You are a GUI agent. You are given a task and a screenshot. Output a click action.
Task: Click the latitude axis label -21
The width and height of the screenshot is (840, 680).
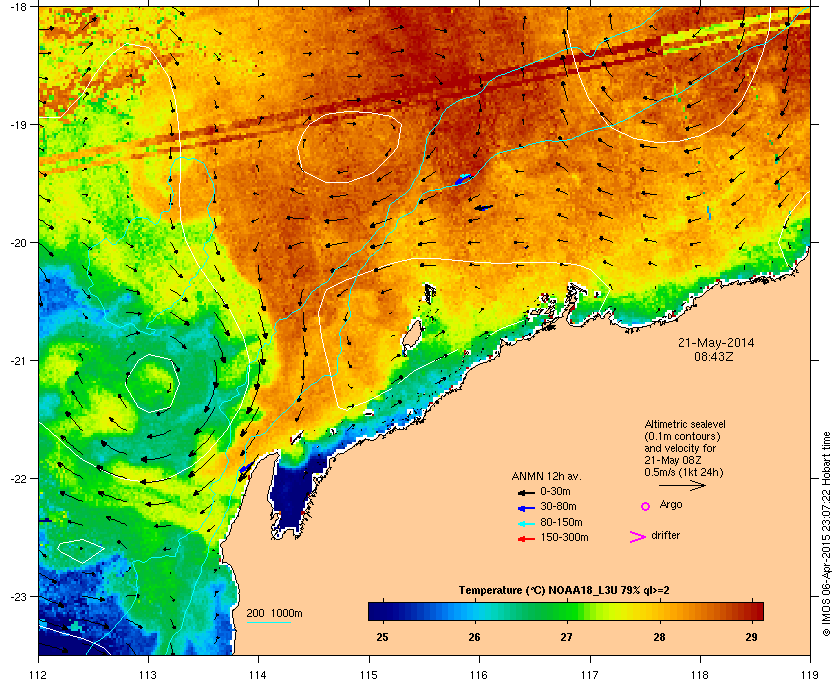tap(18, 360)
